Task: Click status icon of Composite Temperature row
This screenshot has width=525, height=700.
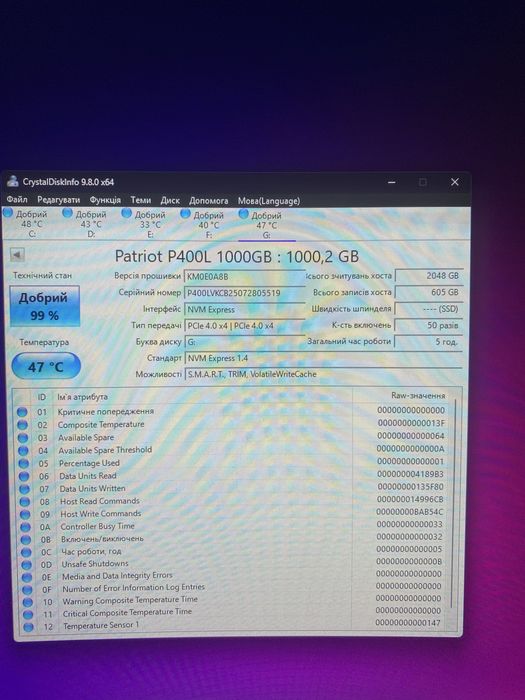Action: pyautogui.click(x=22, y=425)
